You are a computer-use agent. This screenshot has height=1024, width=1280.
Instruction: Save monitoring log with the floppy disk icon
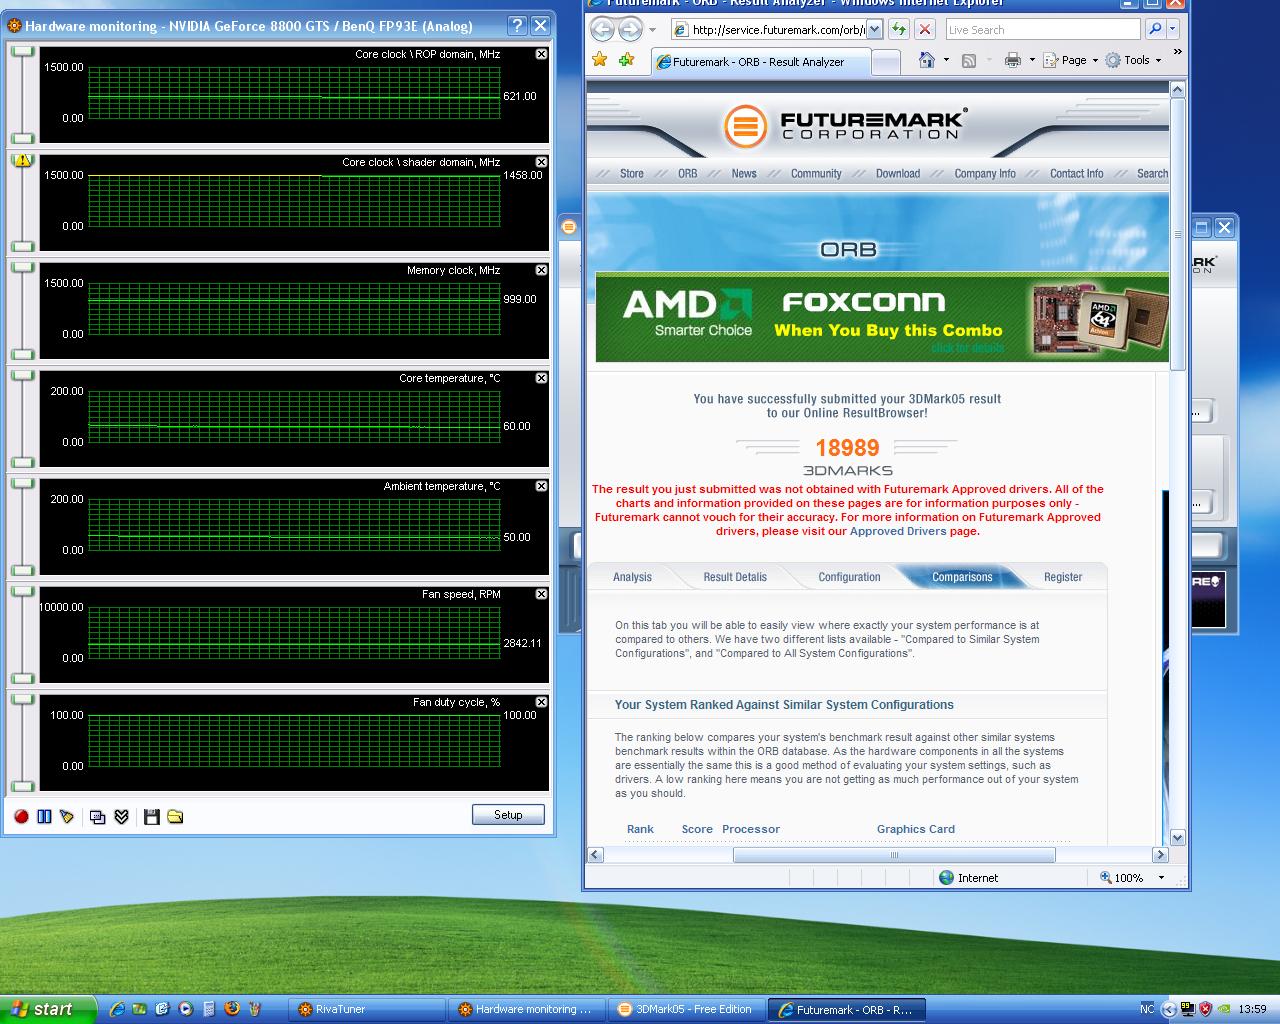coord(152,817)
